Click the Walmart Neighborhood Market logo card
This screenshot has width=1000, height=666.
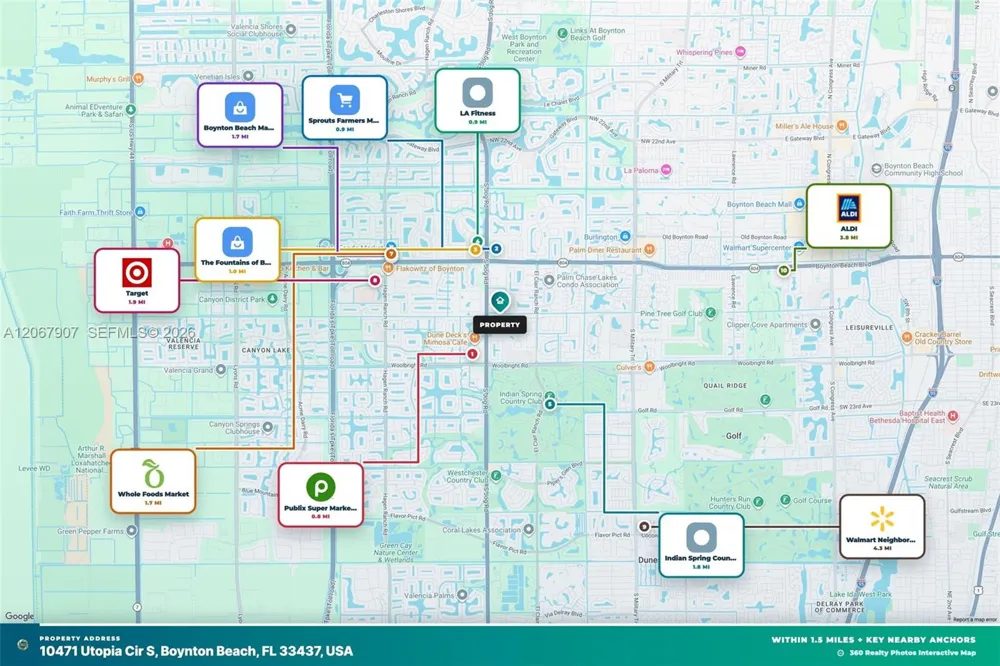(x=882, y=526)
